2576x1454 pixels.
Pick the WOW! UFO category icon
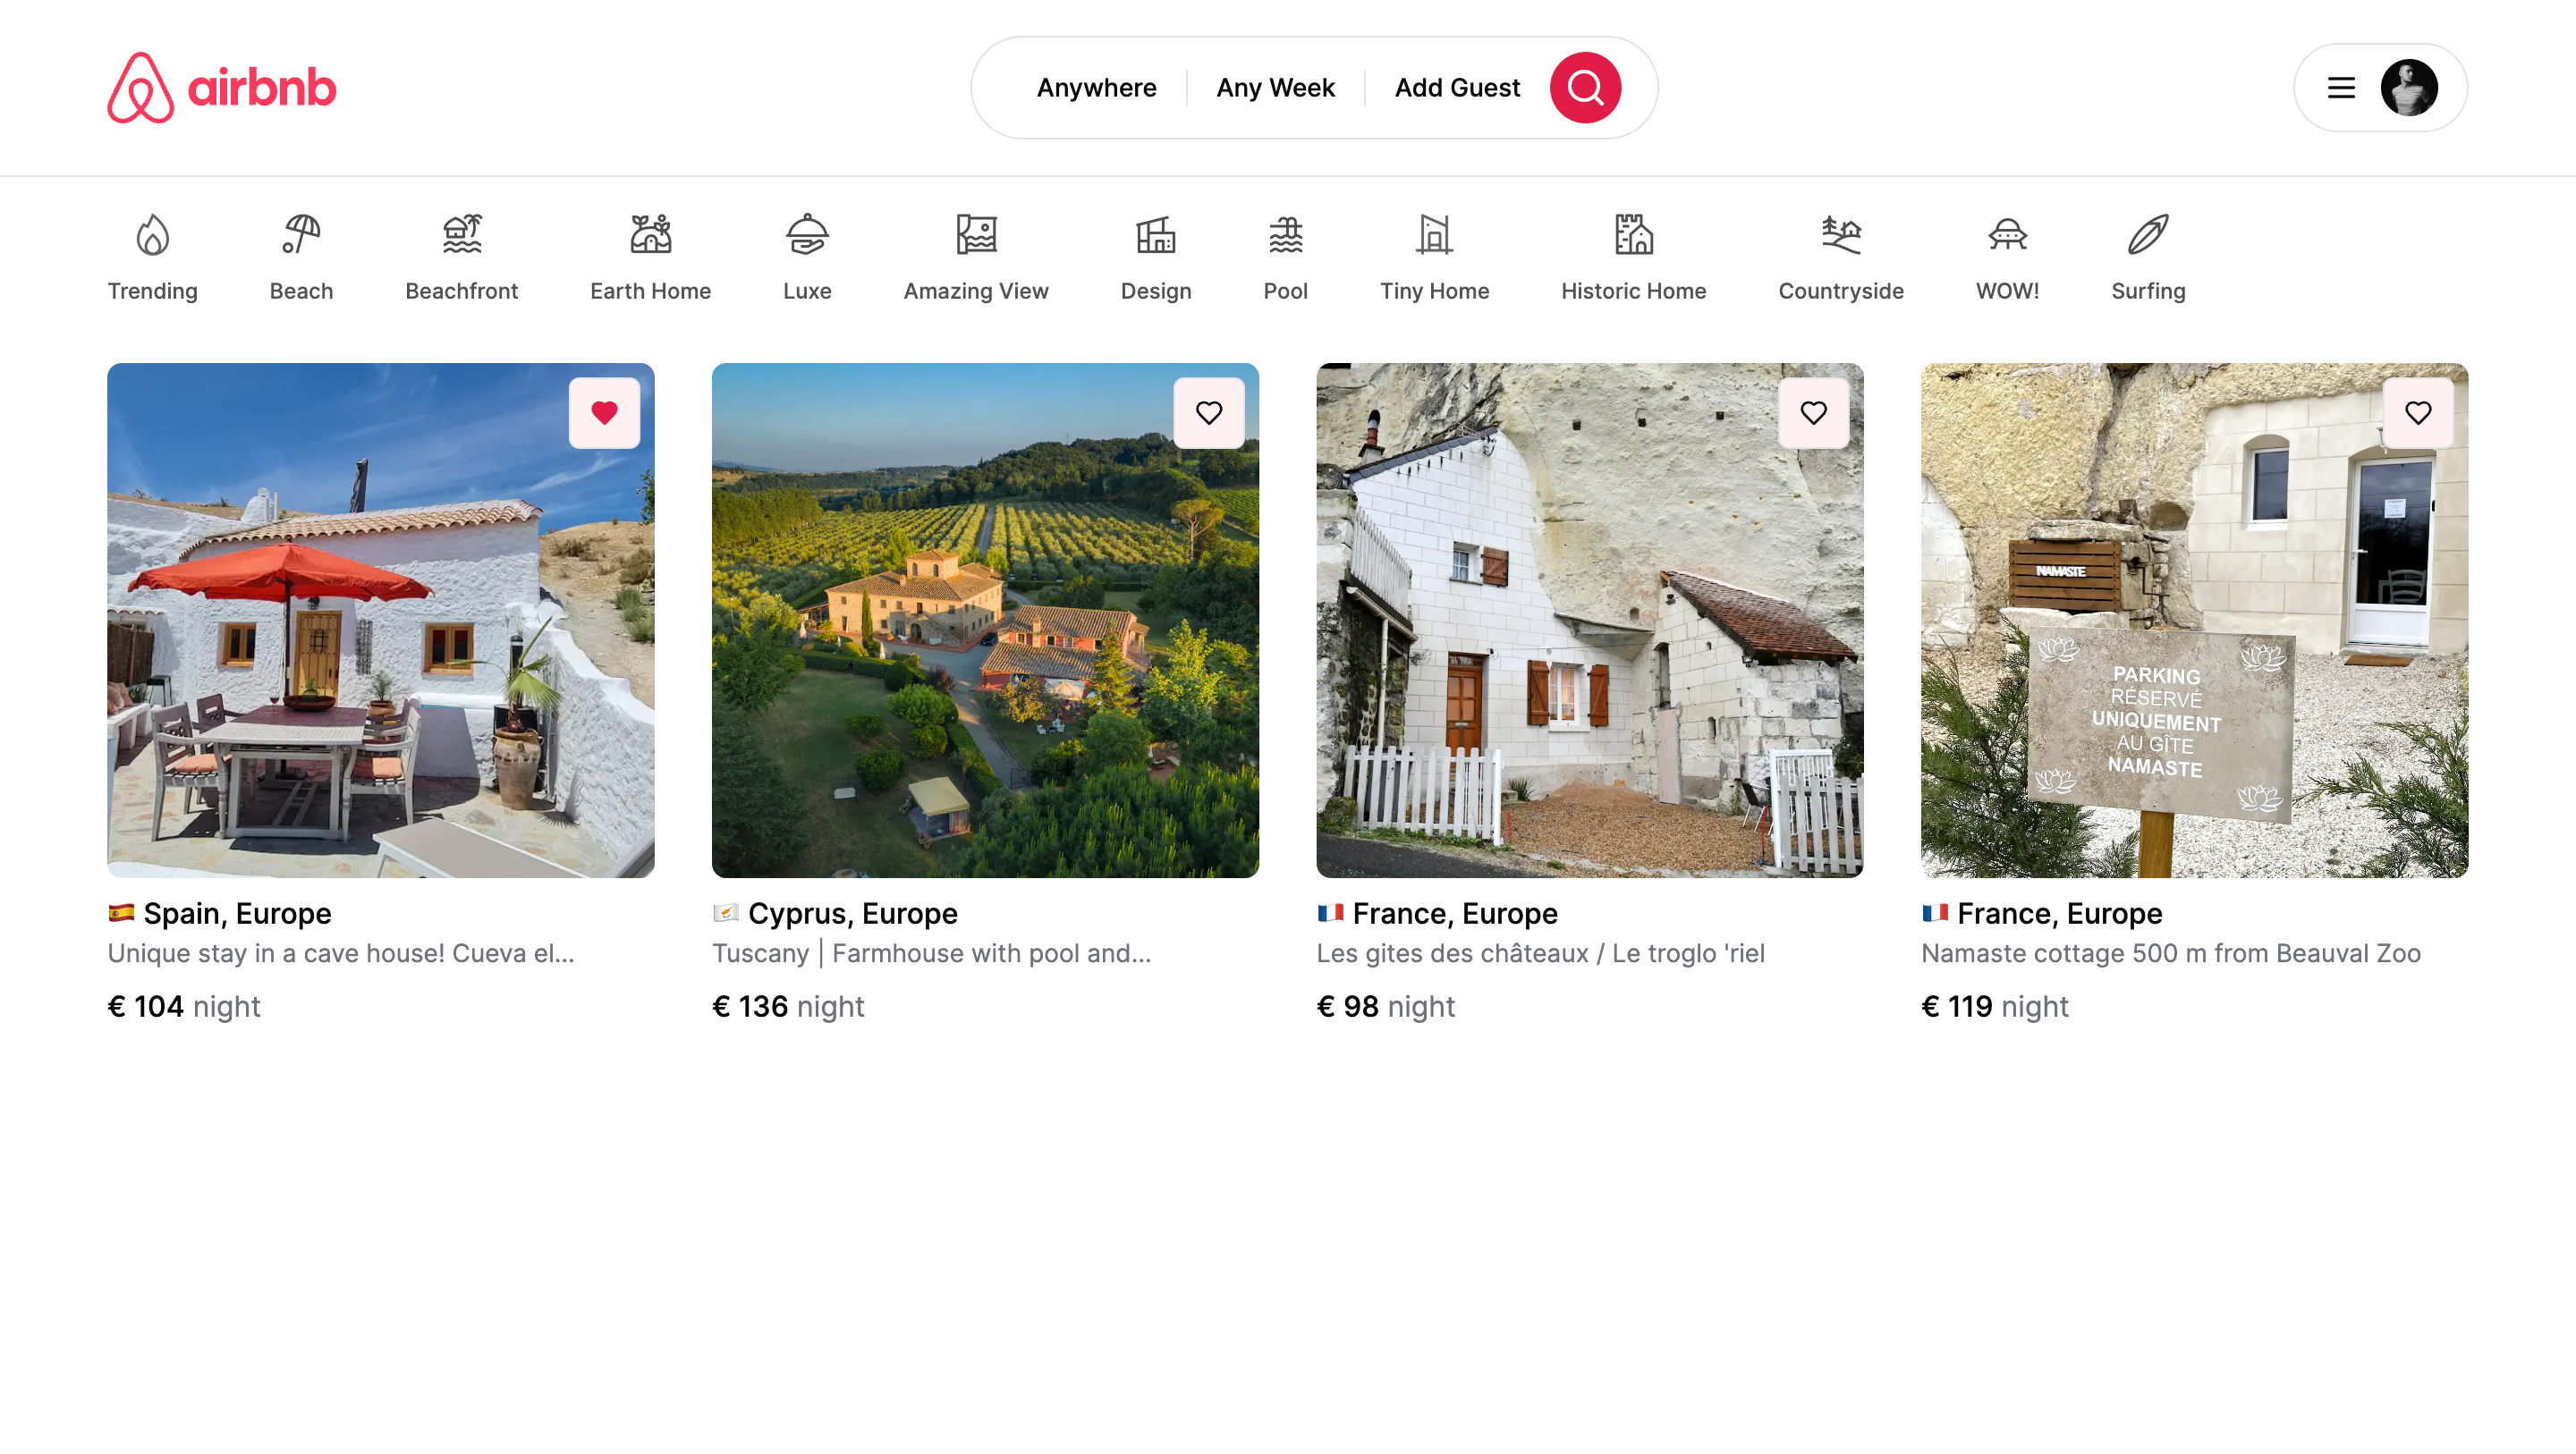pos(2006,236)
